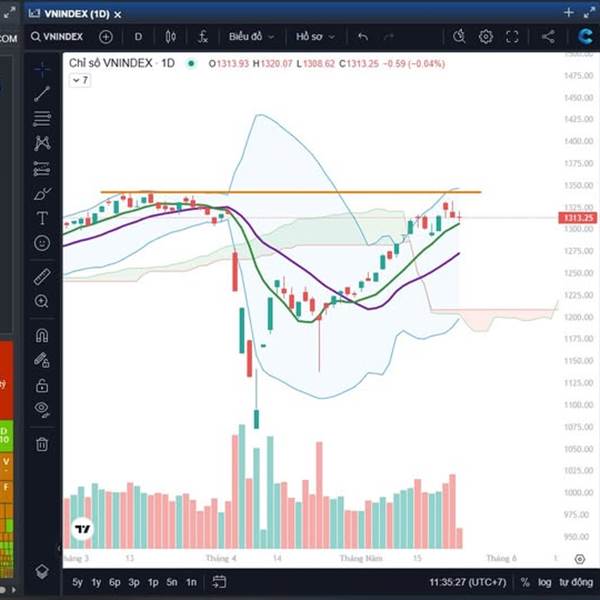Viewport: 600px width, 600px height.
Task: Share the chart snapshot
Action: click(x=548, y=37)
